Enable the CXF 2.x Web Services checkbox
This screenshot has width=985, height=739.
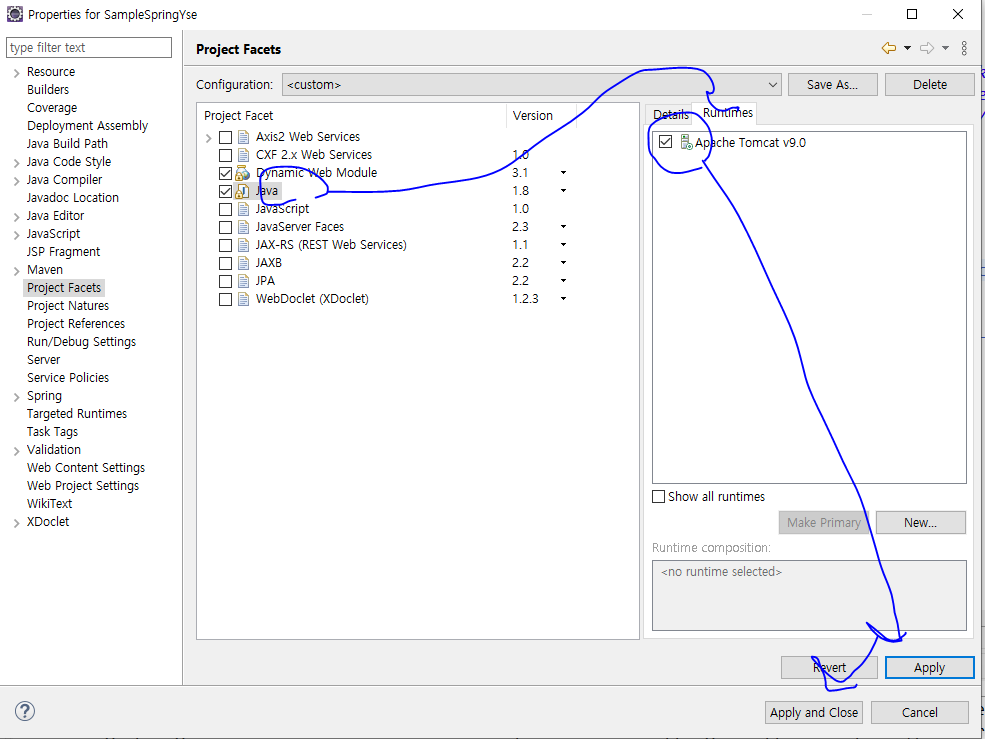(x=225, y=155)
